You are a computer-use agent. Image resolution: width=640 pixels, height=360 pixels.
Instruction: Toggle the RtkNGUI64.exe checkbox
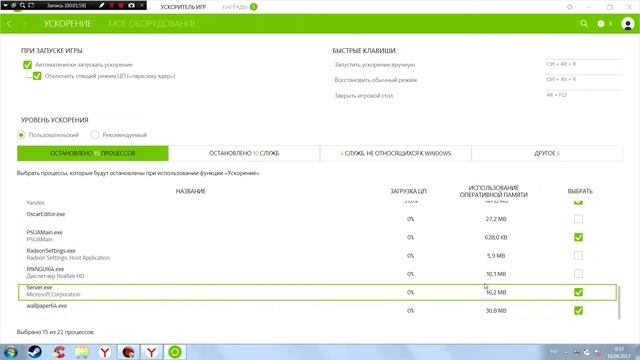coord(578,274)
